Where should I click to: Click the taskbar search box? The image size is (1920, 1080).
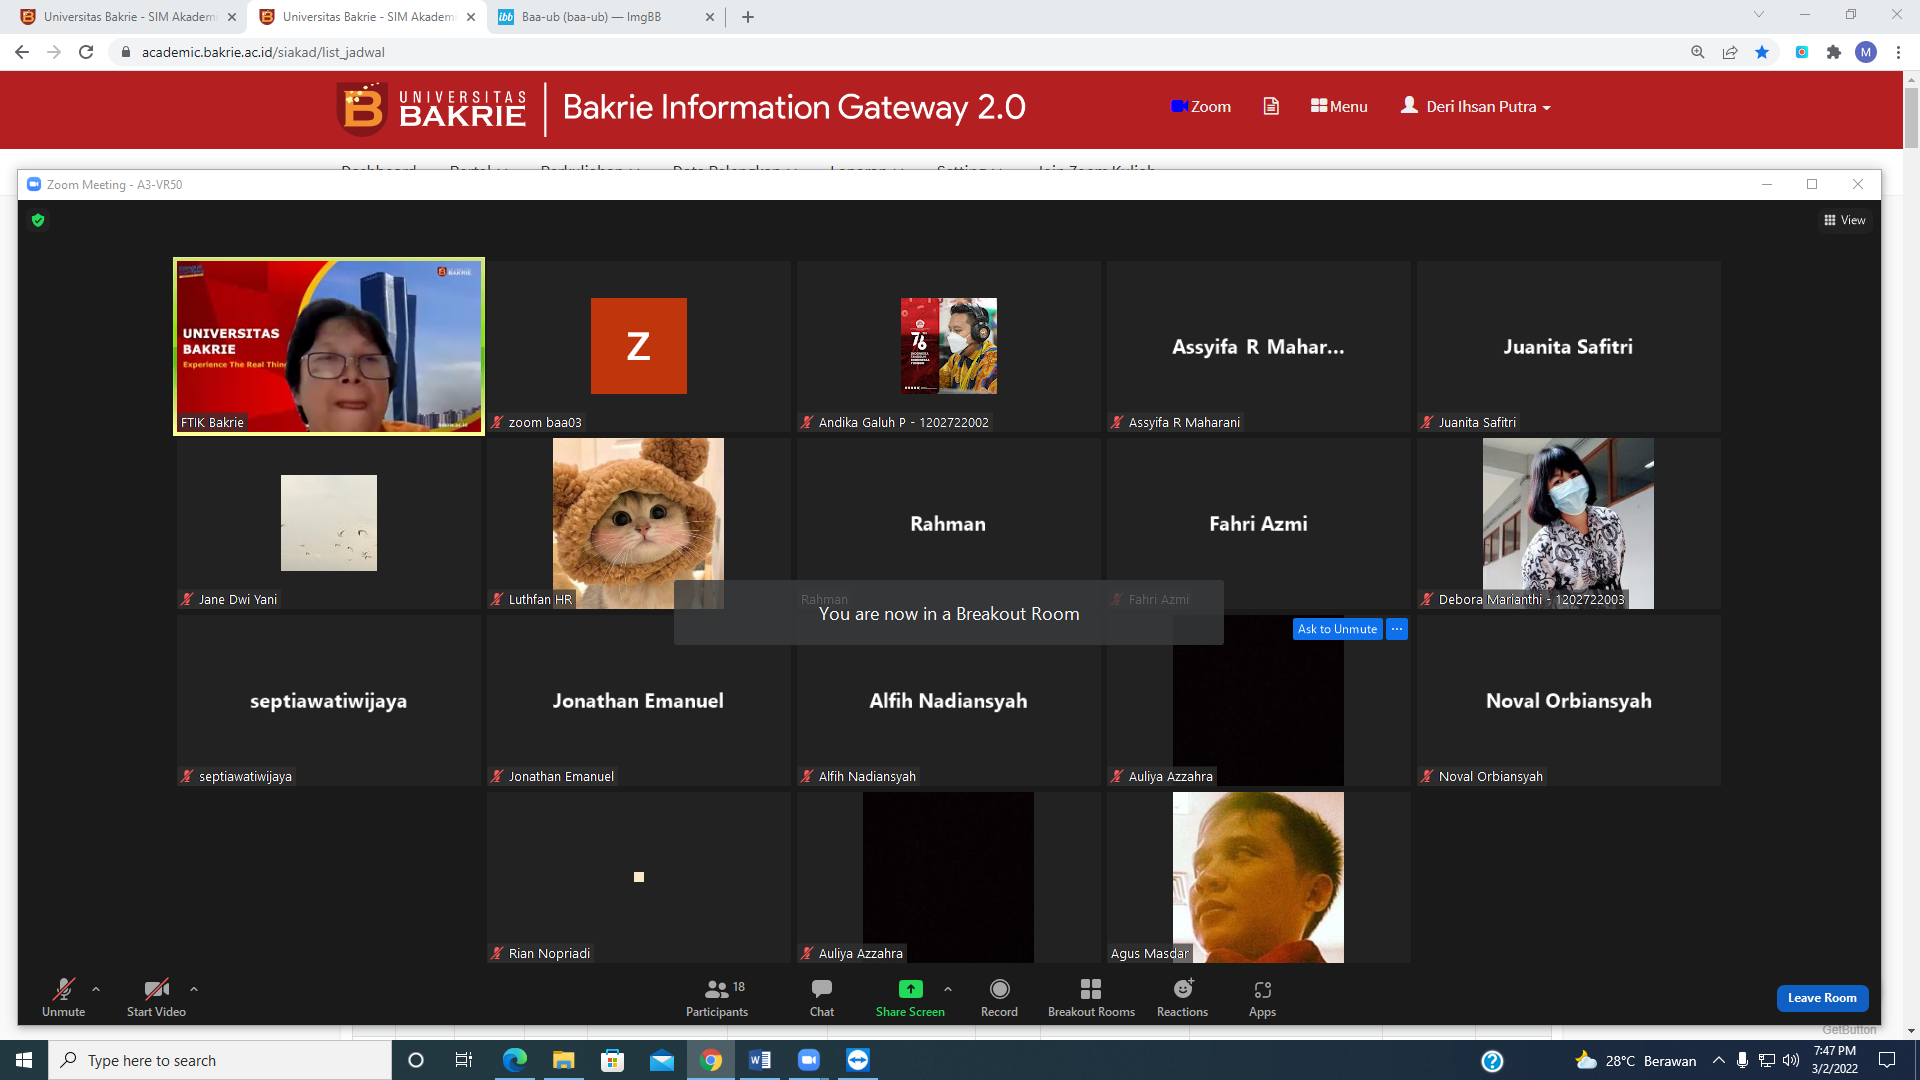[x=220, y=1060]
